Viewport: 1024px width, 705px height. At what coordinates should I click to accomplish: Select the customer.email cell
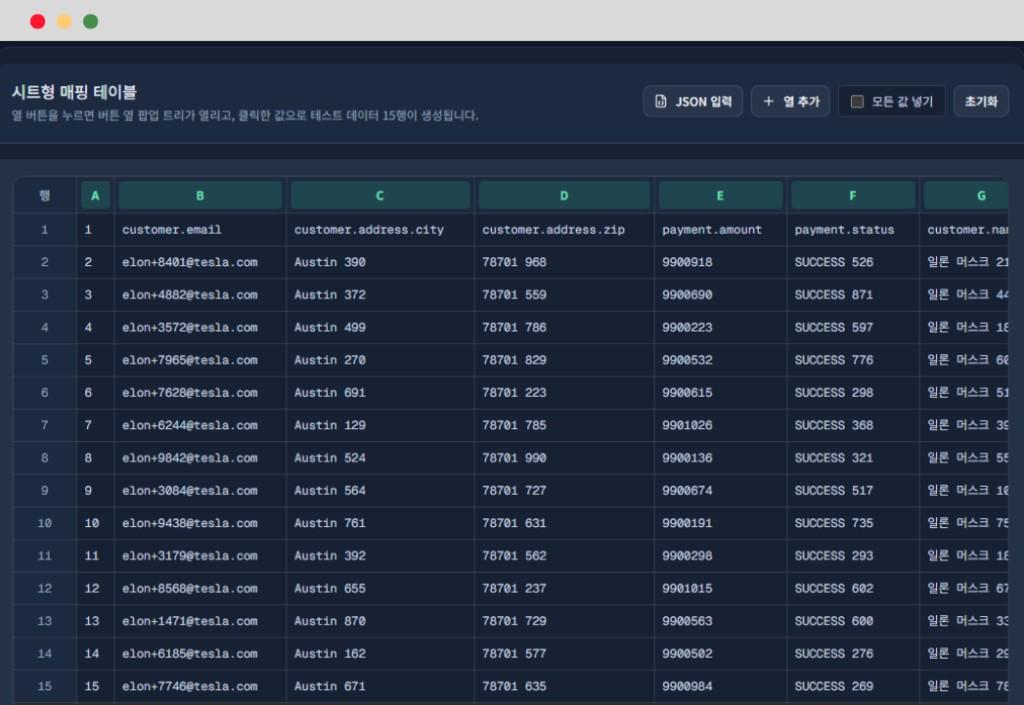coord(200,229)
